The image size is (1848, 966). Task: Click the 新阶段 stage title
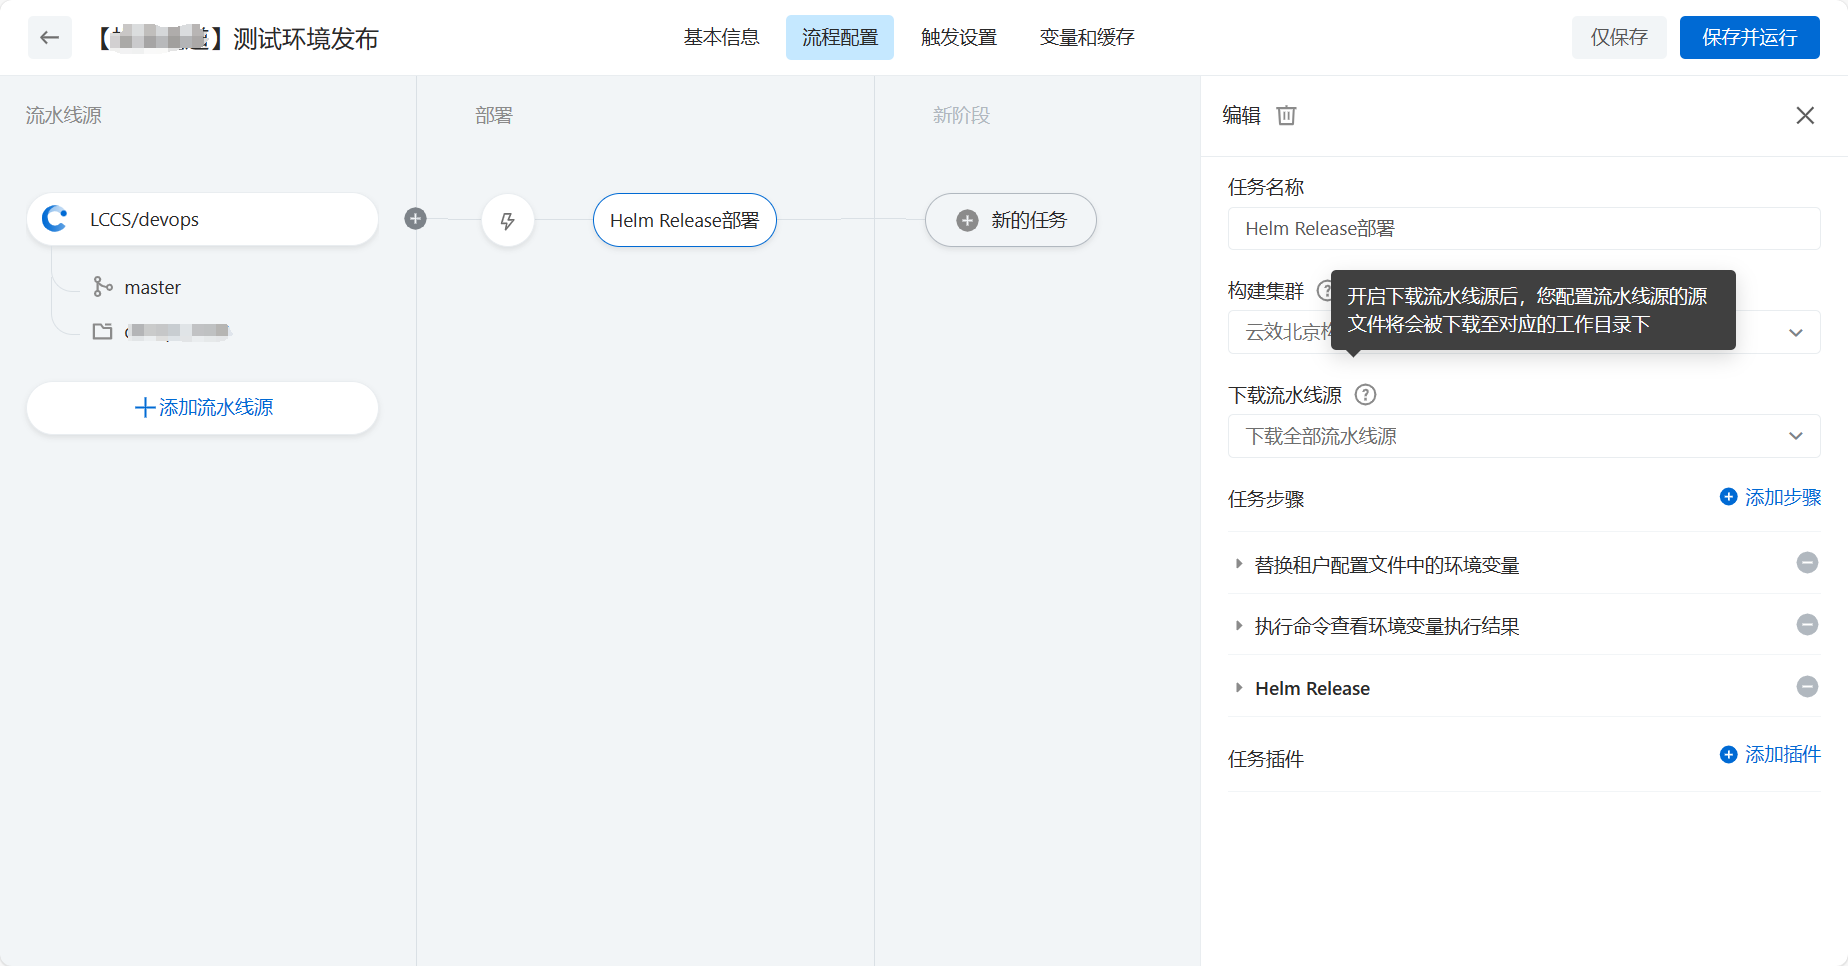[x=961, y=116]
